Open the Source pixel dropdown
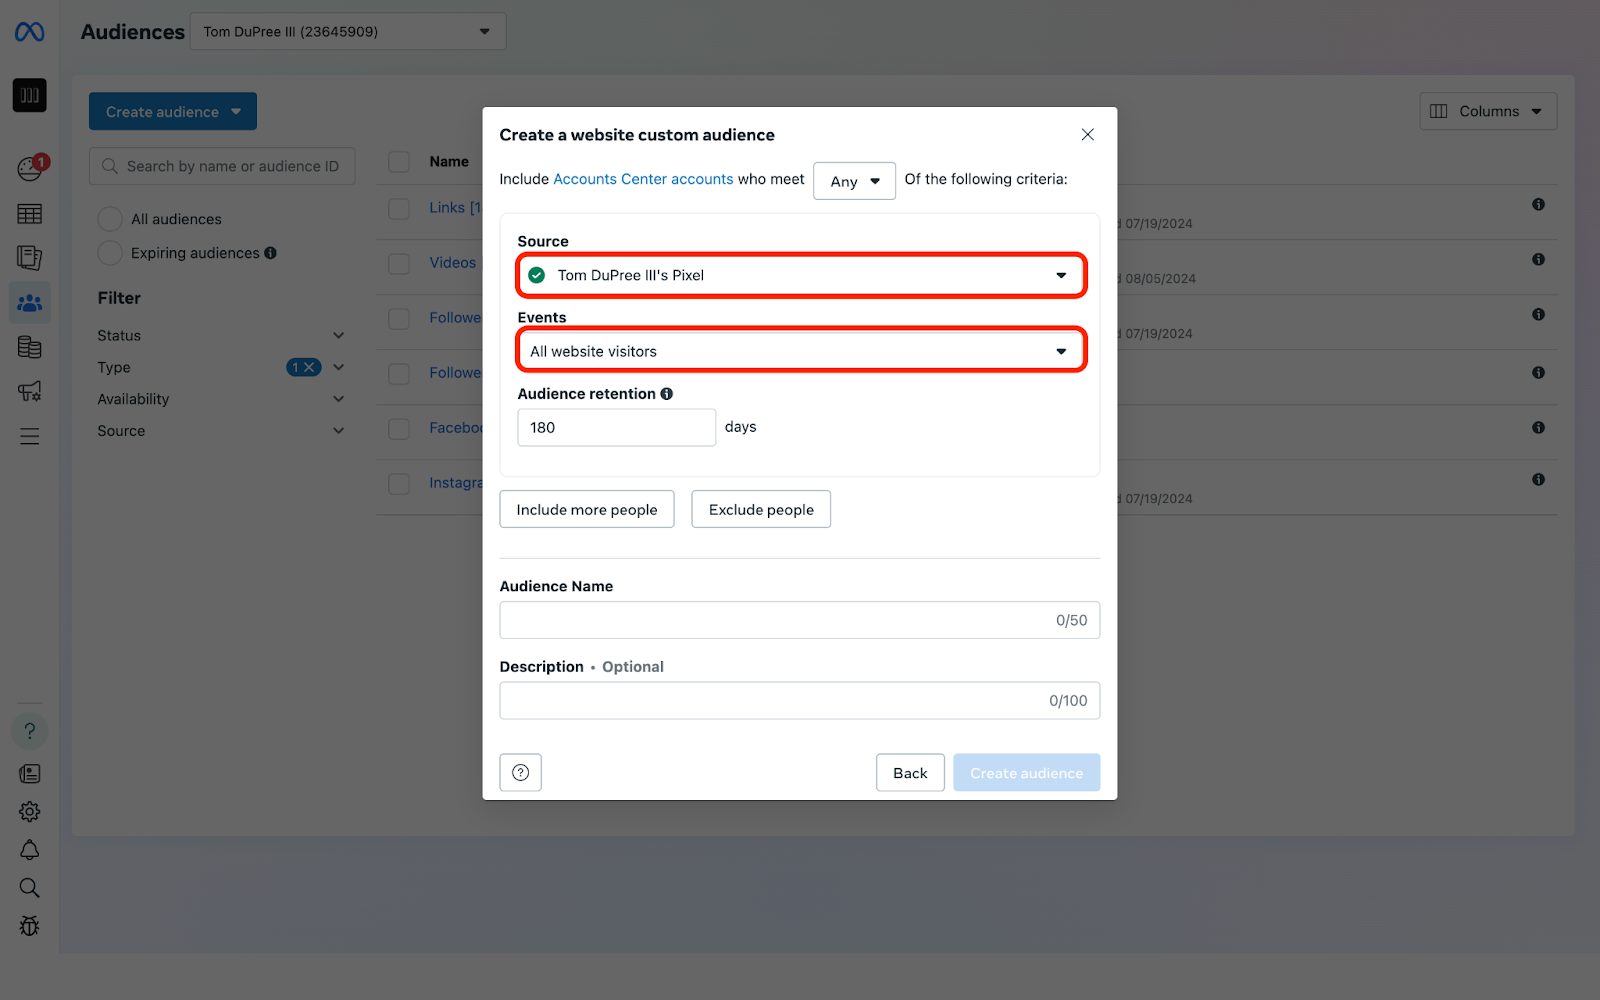The height and width of the screenshot is (1000, 1600). (801, 275)
